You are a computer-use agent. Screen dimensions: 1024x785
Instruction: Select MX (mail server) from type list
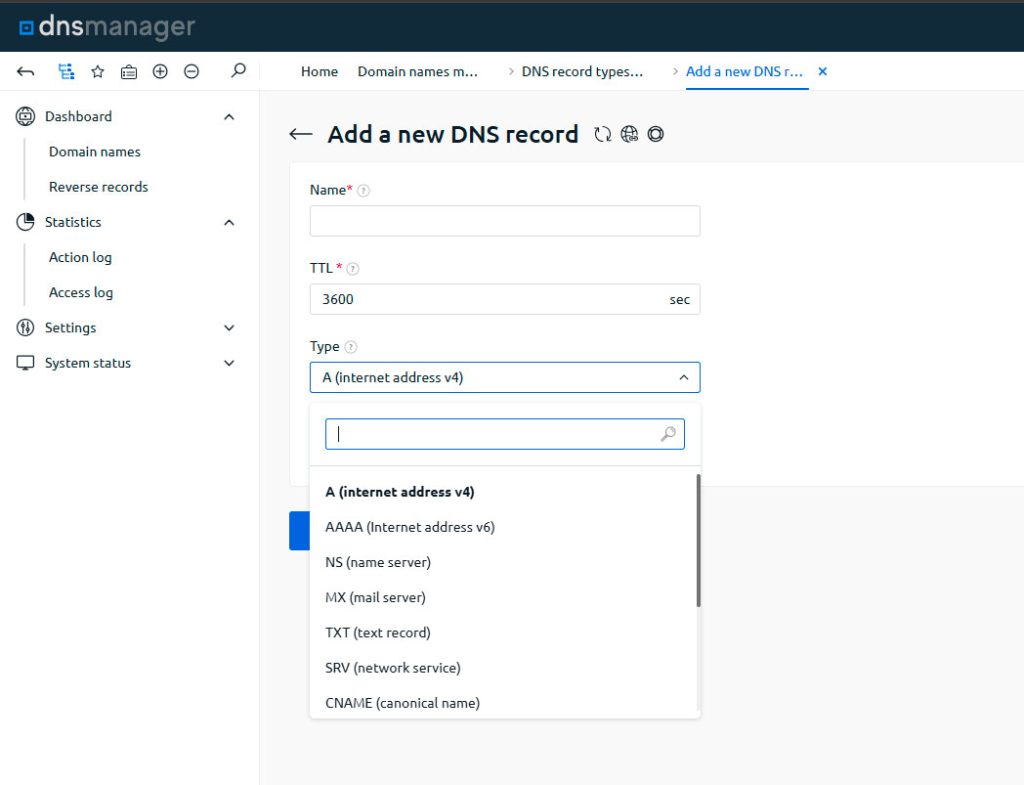point(375,597)
